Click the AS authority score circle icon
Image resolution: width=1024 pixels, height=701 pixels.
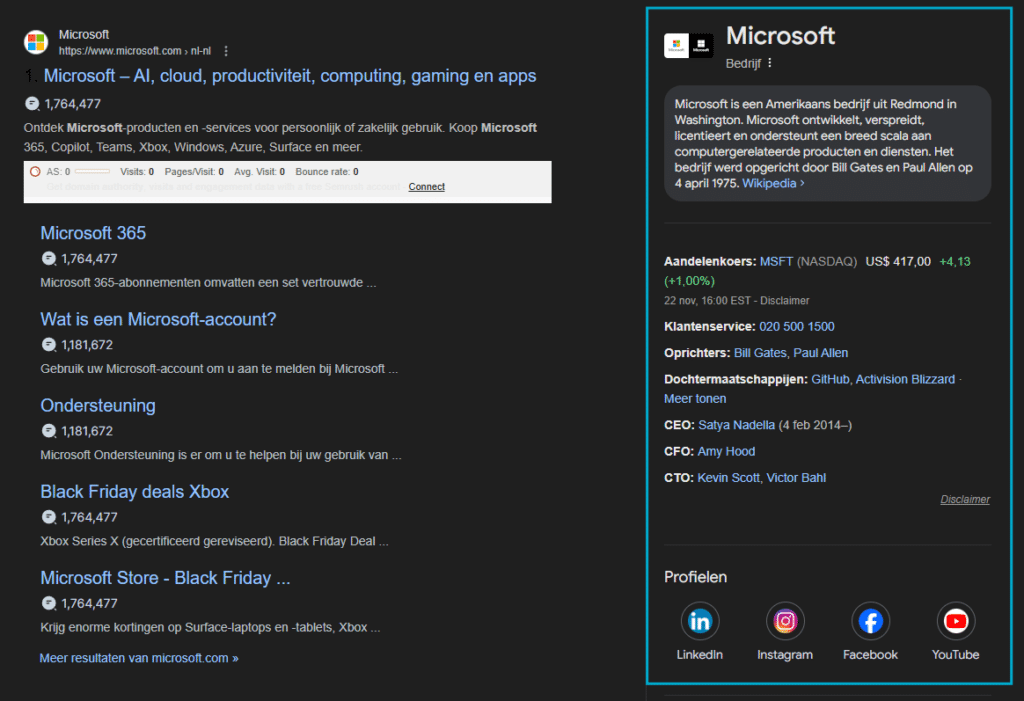coord(35,172)
